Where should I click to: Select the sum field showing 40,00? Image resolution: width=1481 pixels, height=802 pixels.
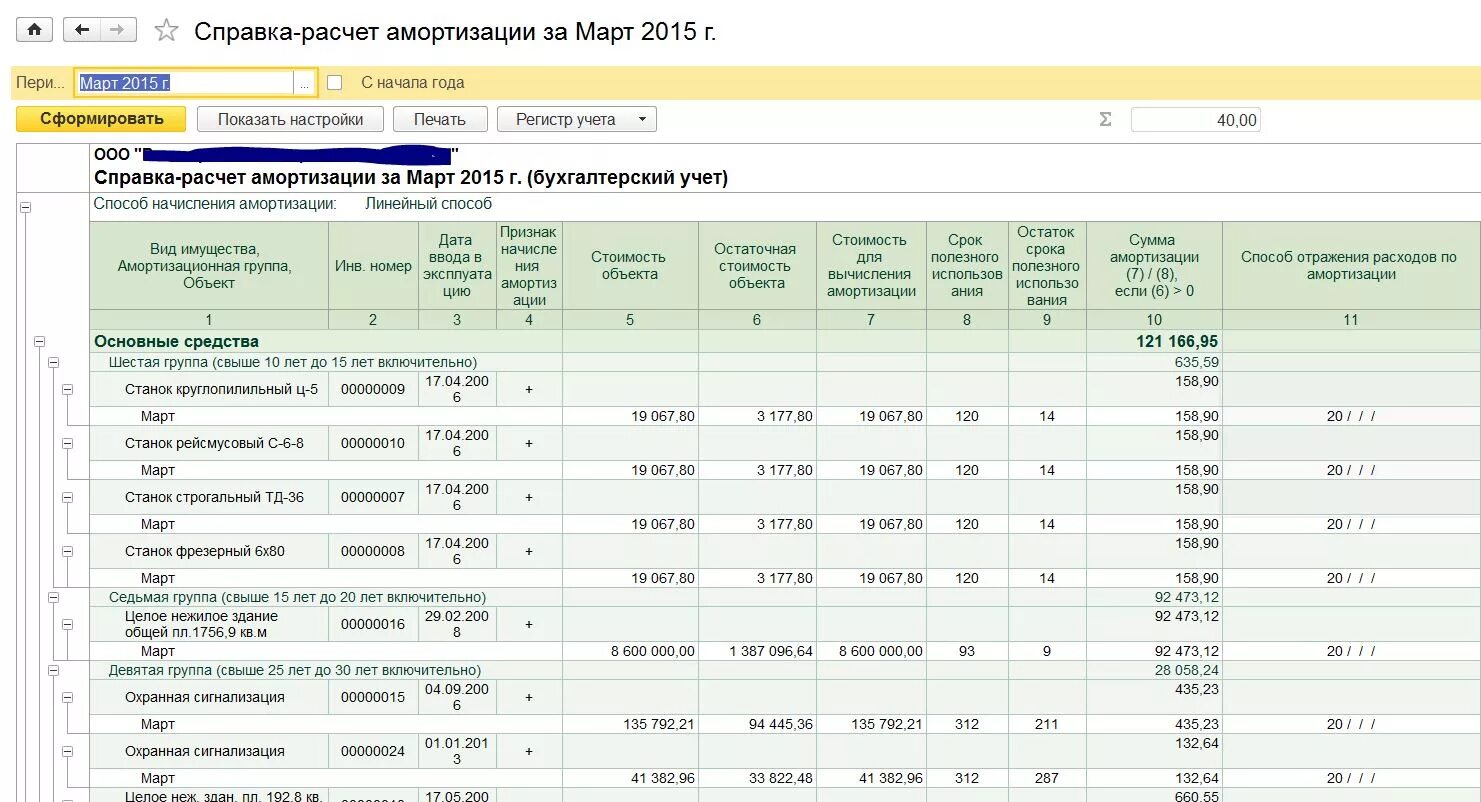click(1195, 118)
